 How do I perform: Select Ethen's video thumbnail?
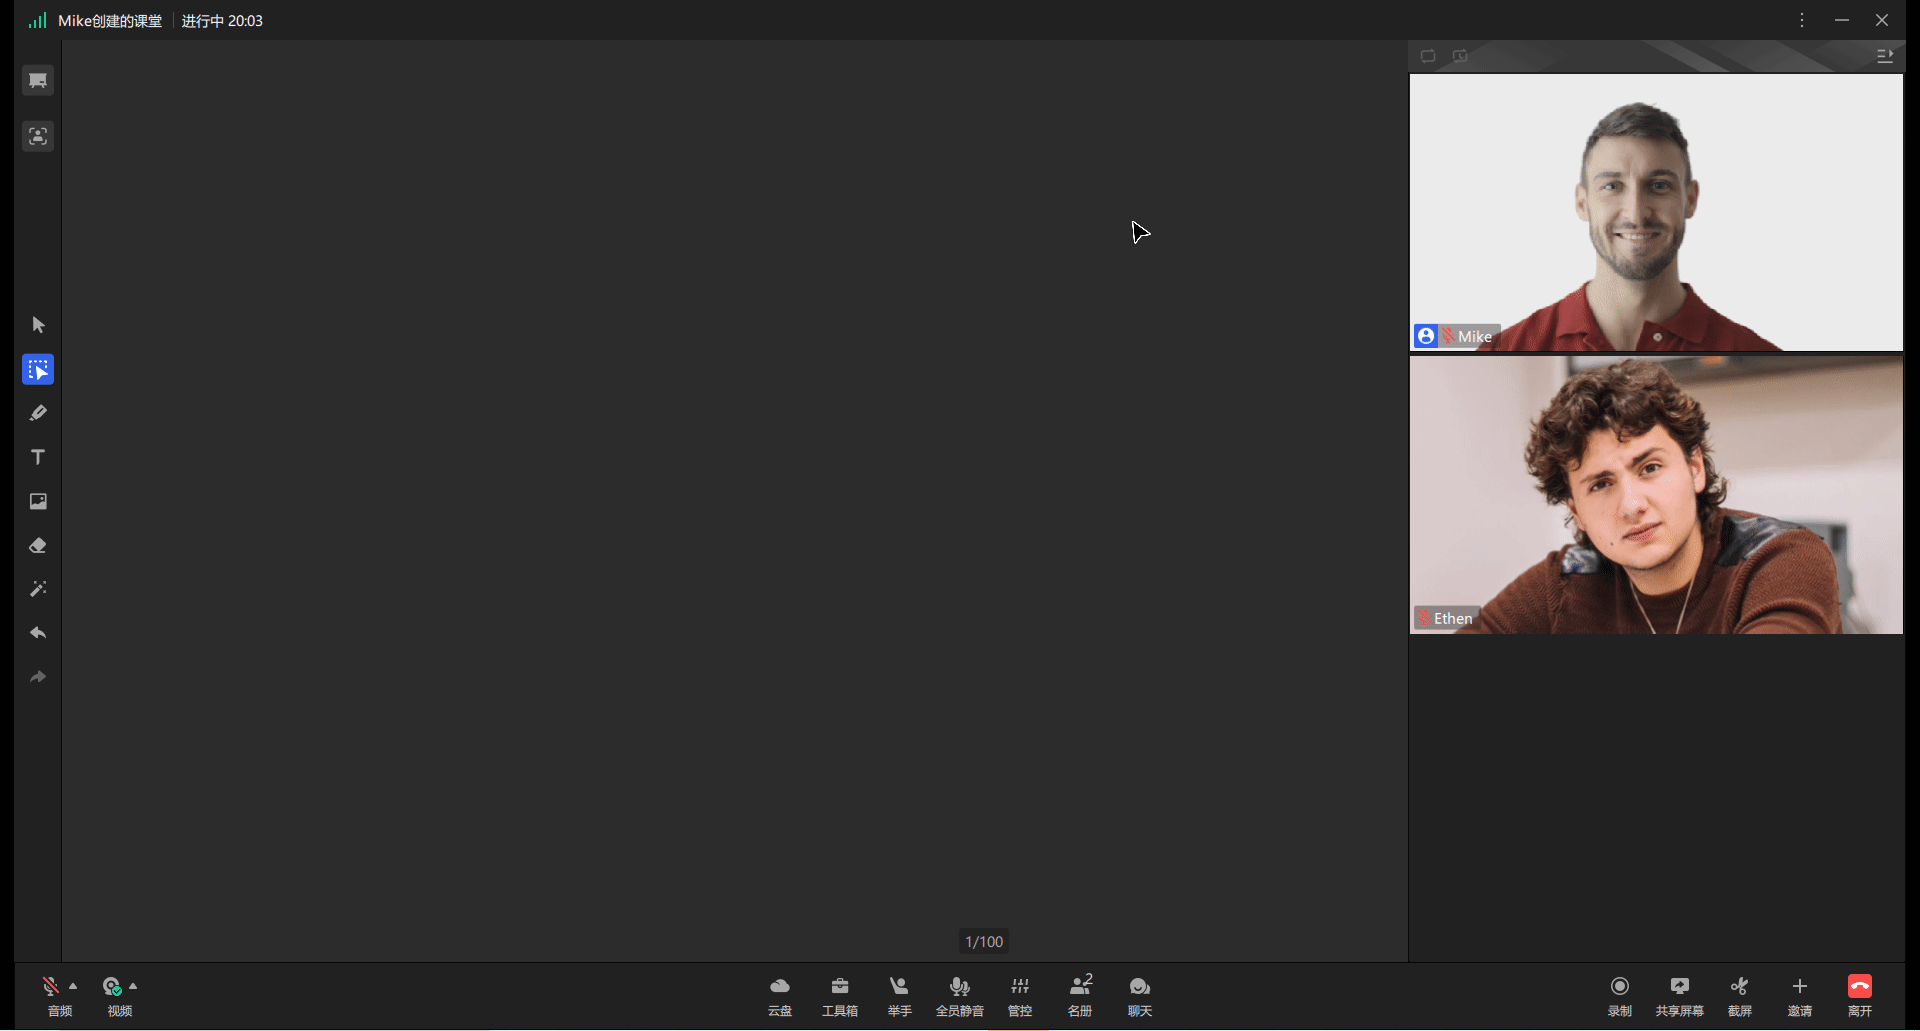[1656, 495]
